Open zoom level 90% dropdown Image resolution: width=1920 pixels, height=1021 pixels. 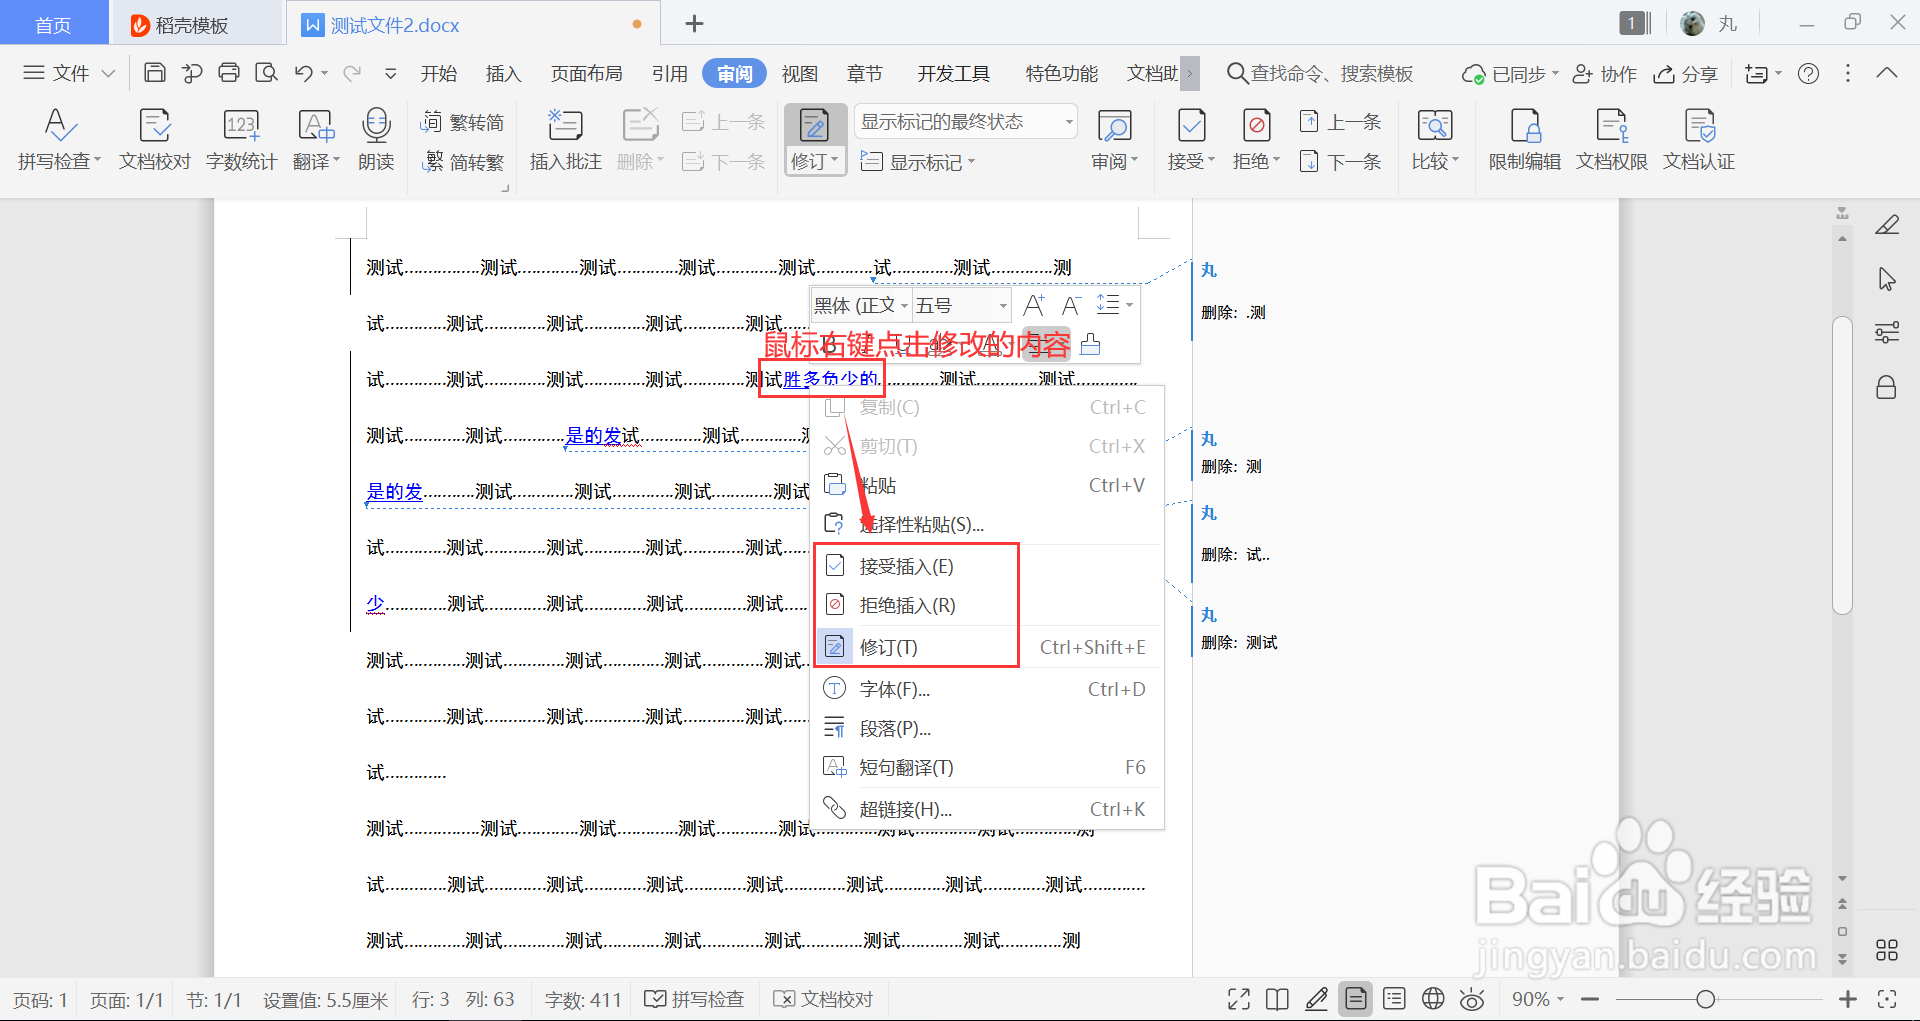1538,998
